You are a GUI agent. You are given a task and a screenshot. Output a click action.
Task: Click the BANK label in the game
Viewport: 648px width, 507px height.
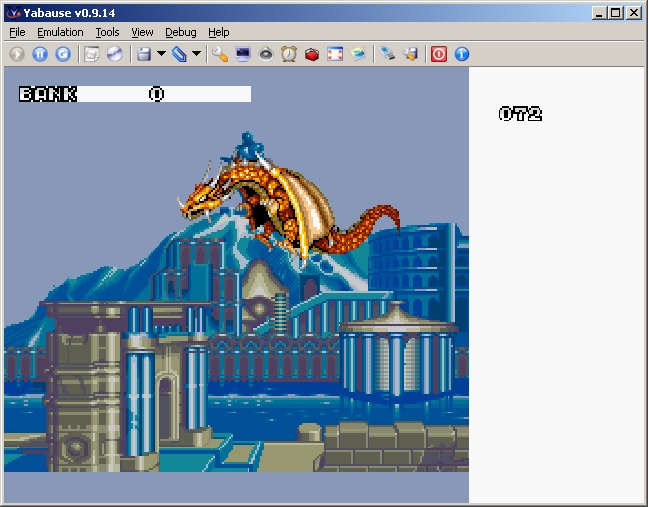[48, 94]
